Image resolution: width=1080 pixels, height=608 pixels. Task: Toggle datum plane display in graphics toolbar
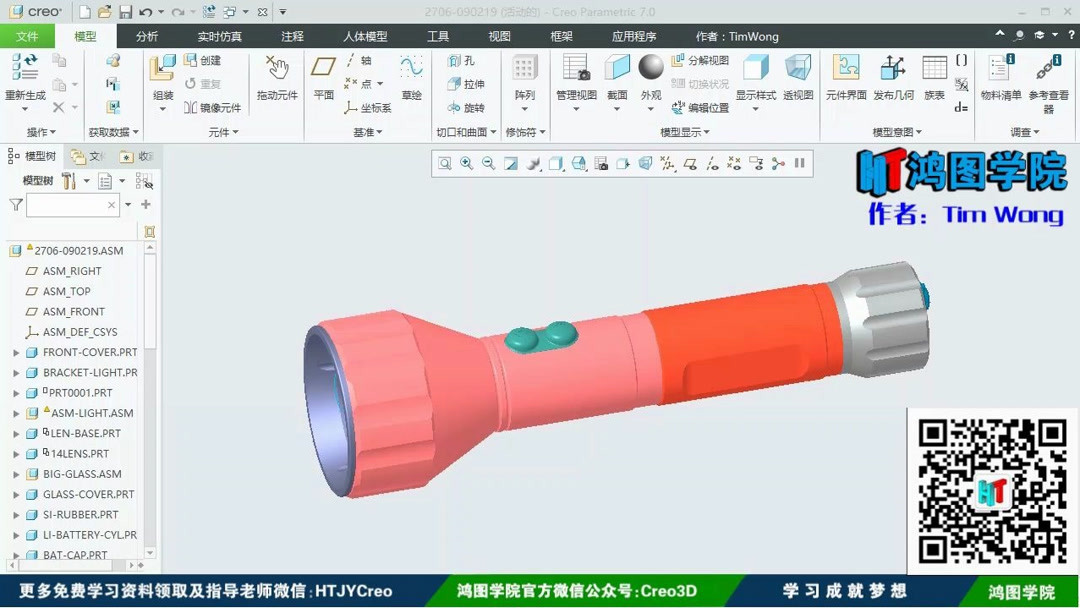692,163
